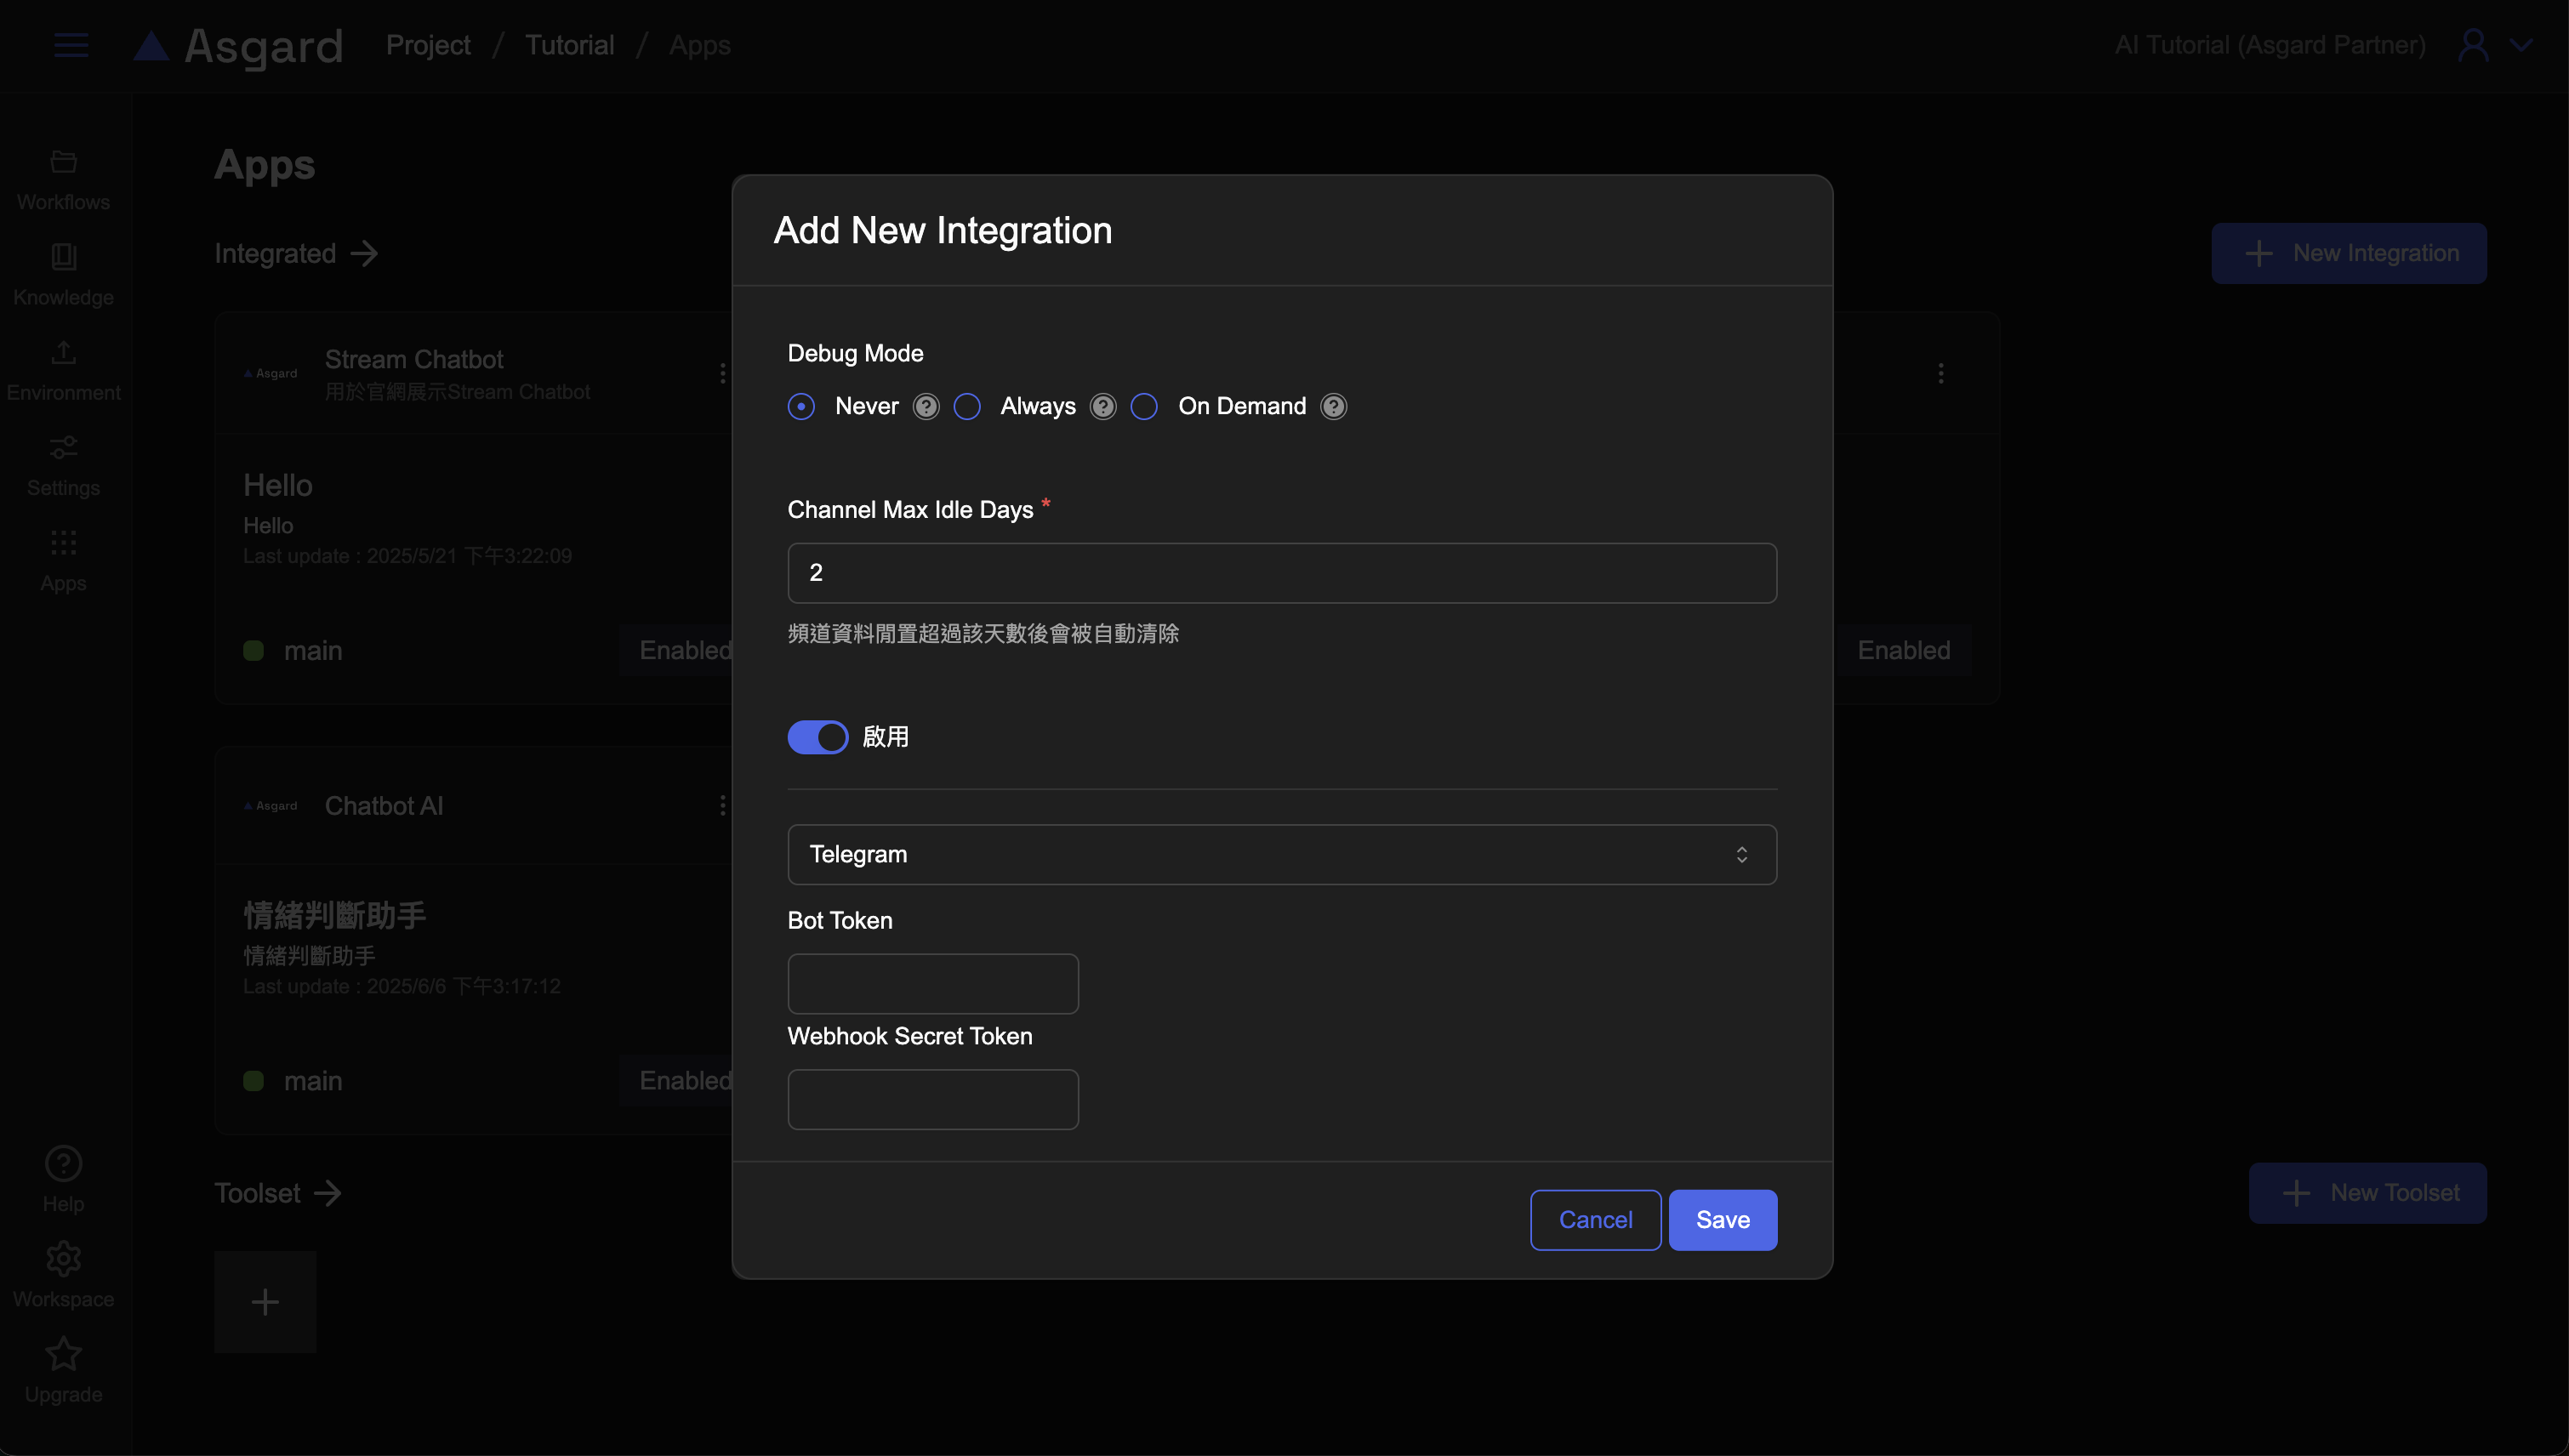Viewport: 2569px width, 1456px height.
Task: Click the On Demand help icon
Action: coord(1333,406)
